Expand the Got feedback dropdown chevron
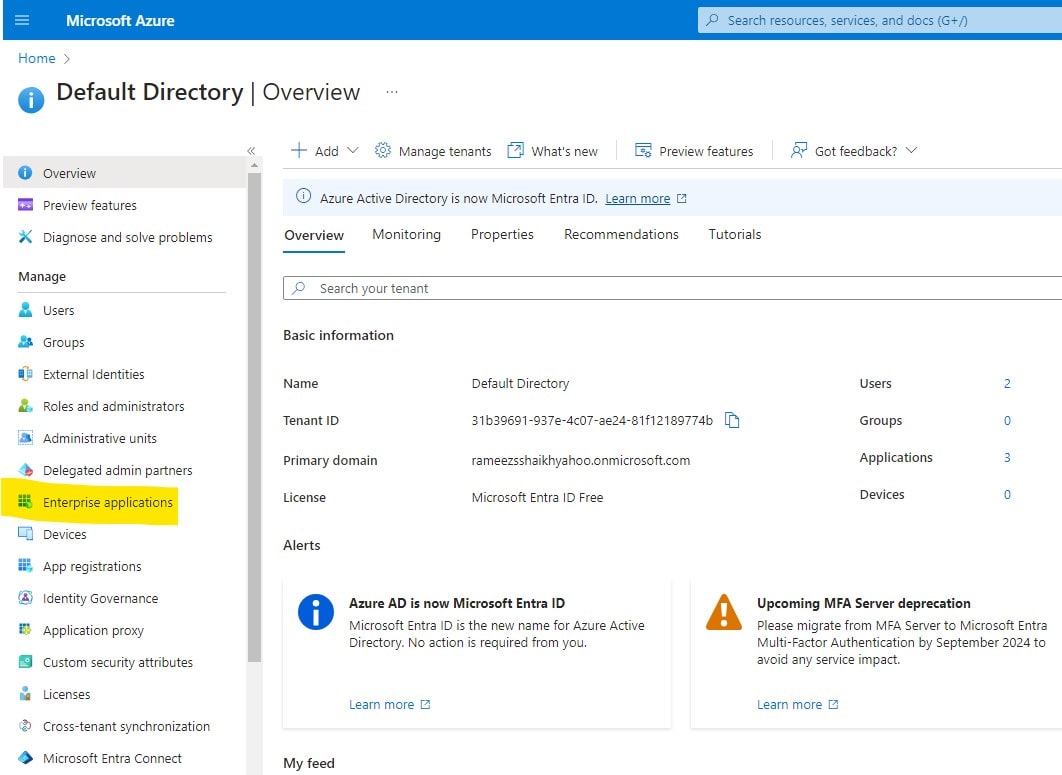 (912, 150)
